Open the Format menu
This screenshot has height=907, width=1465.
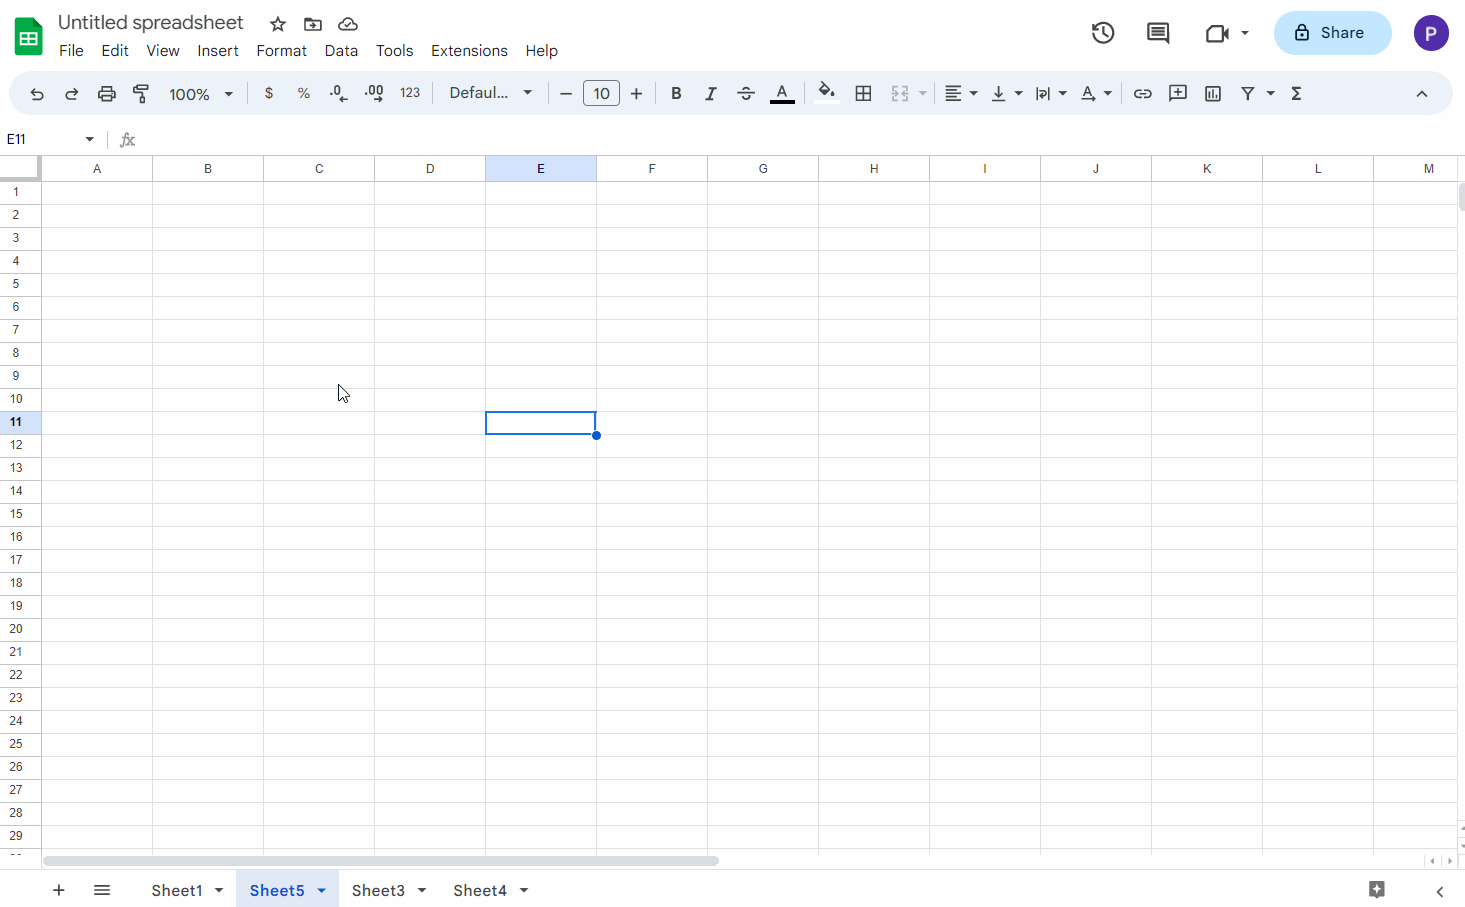tap(281, 51)
